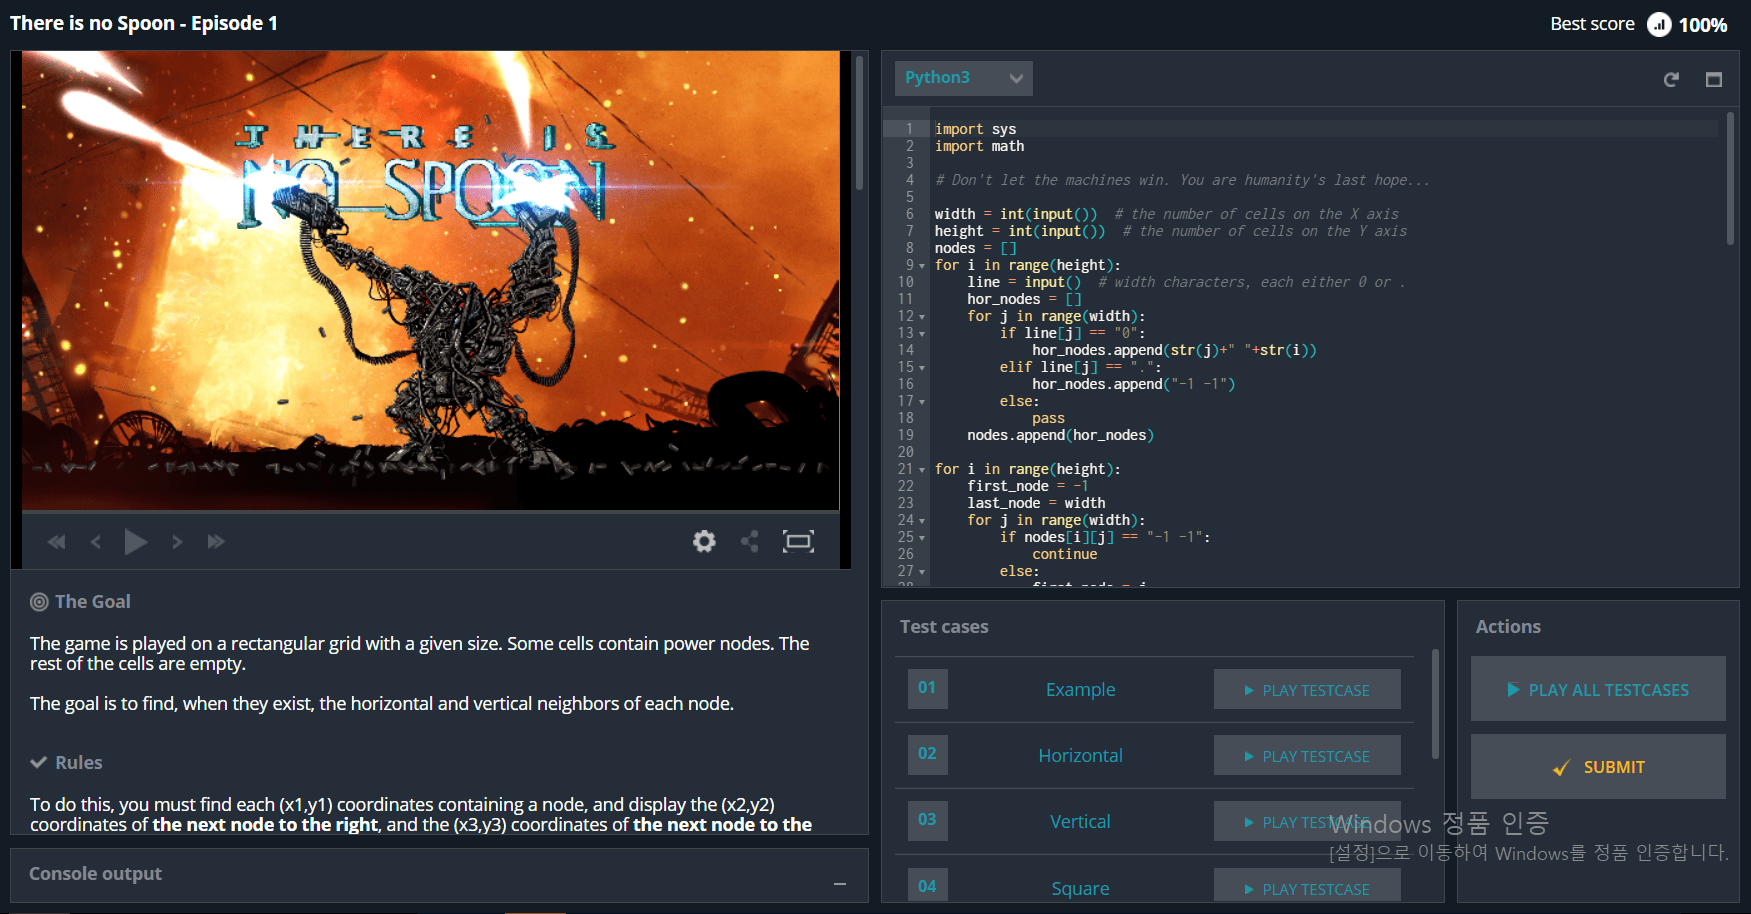The height and width of the screenshot is (914, 1751).
Task: Click the Console output heading
Action: click(x=95, y=874)
